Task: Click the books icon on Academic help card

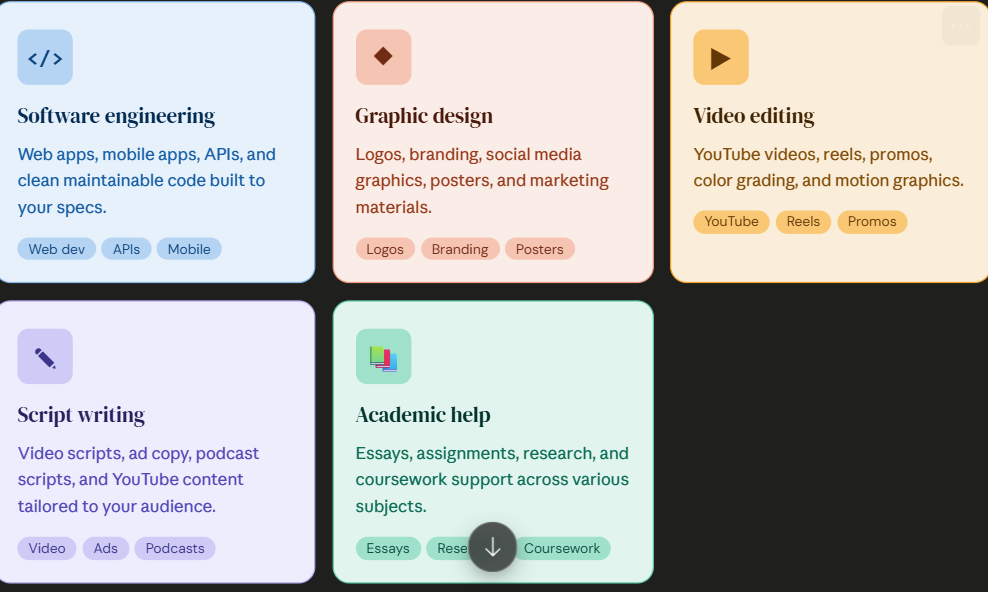Action: click(x=383, y=356)
